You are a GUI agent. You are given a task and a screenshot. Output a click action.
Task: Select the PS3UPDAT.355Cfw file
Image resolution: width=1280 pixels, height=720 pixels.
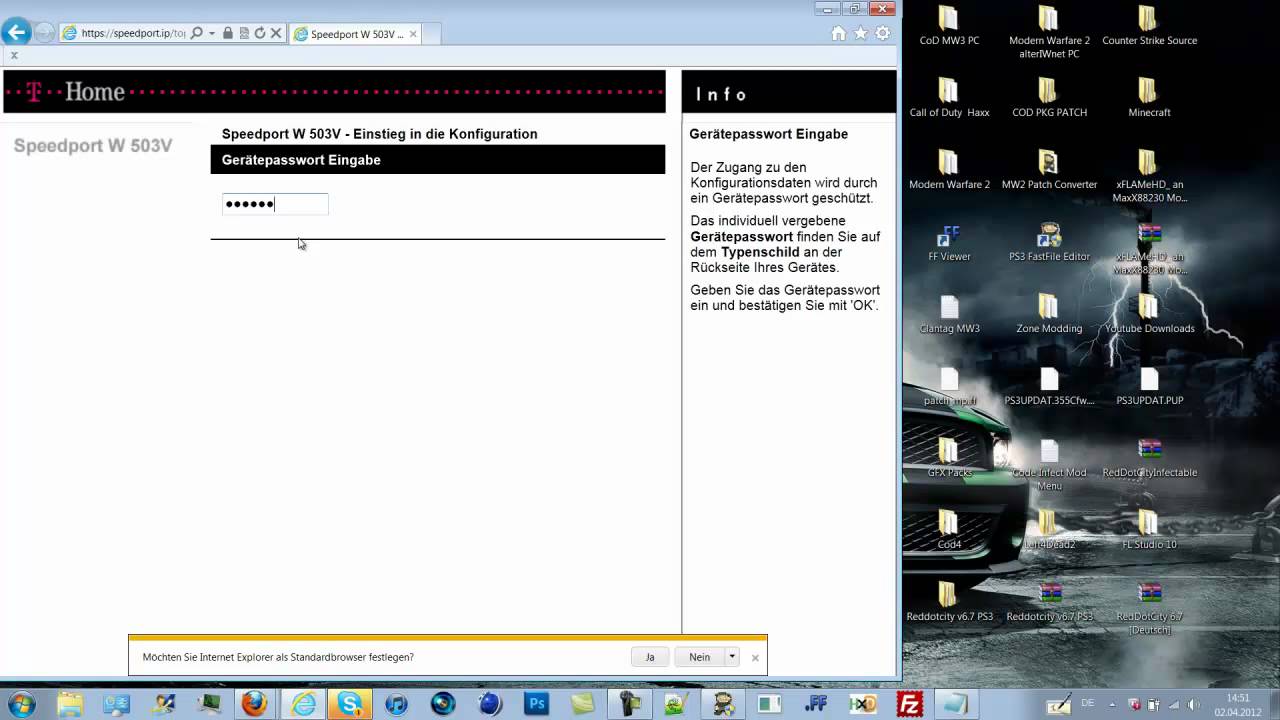click(x=1049, y=386)
